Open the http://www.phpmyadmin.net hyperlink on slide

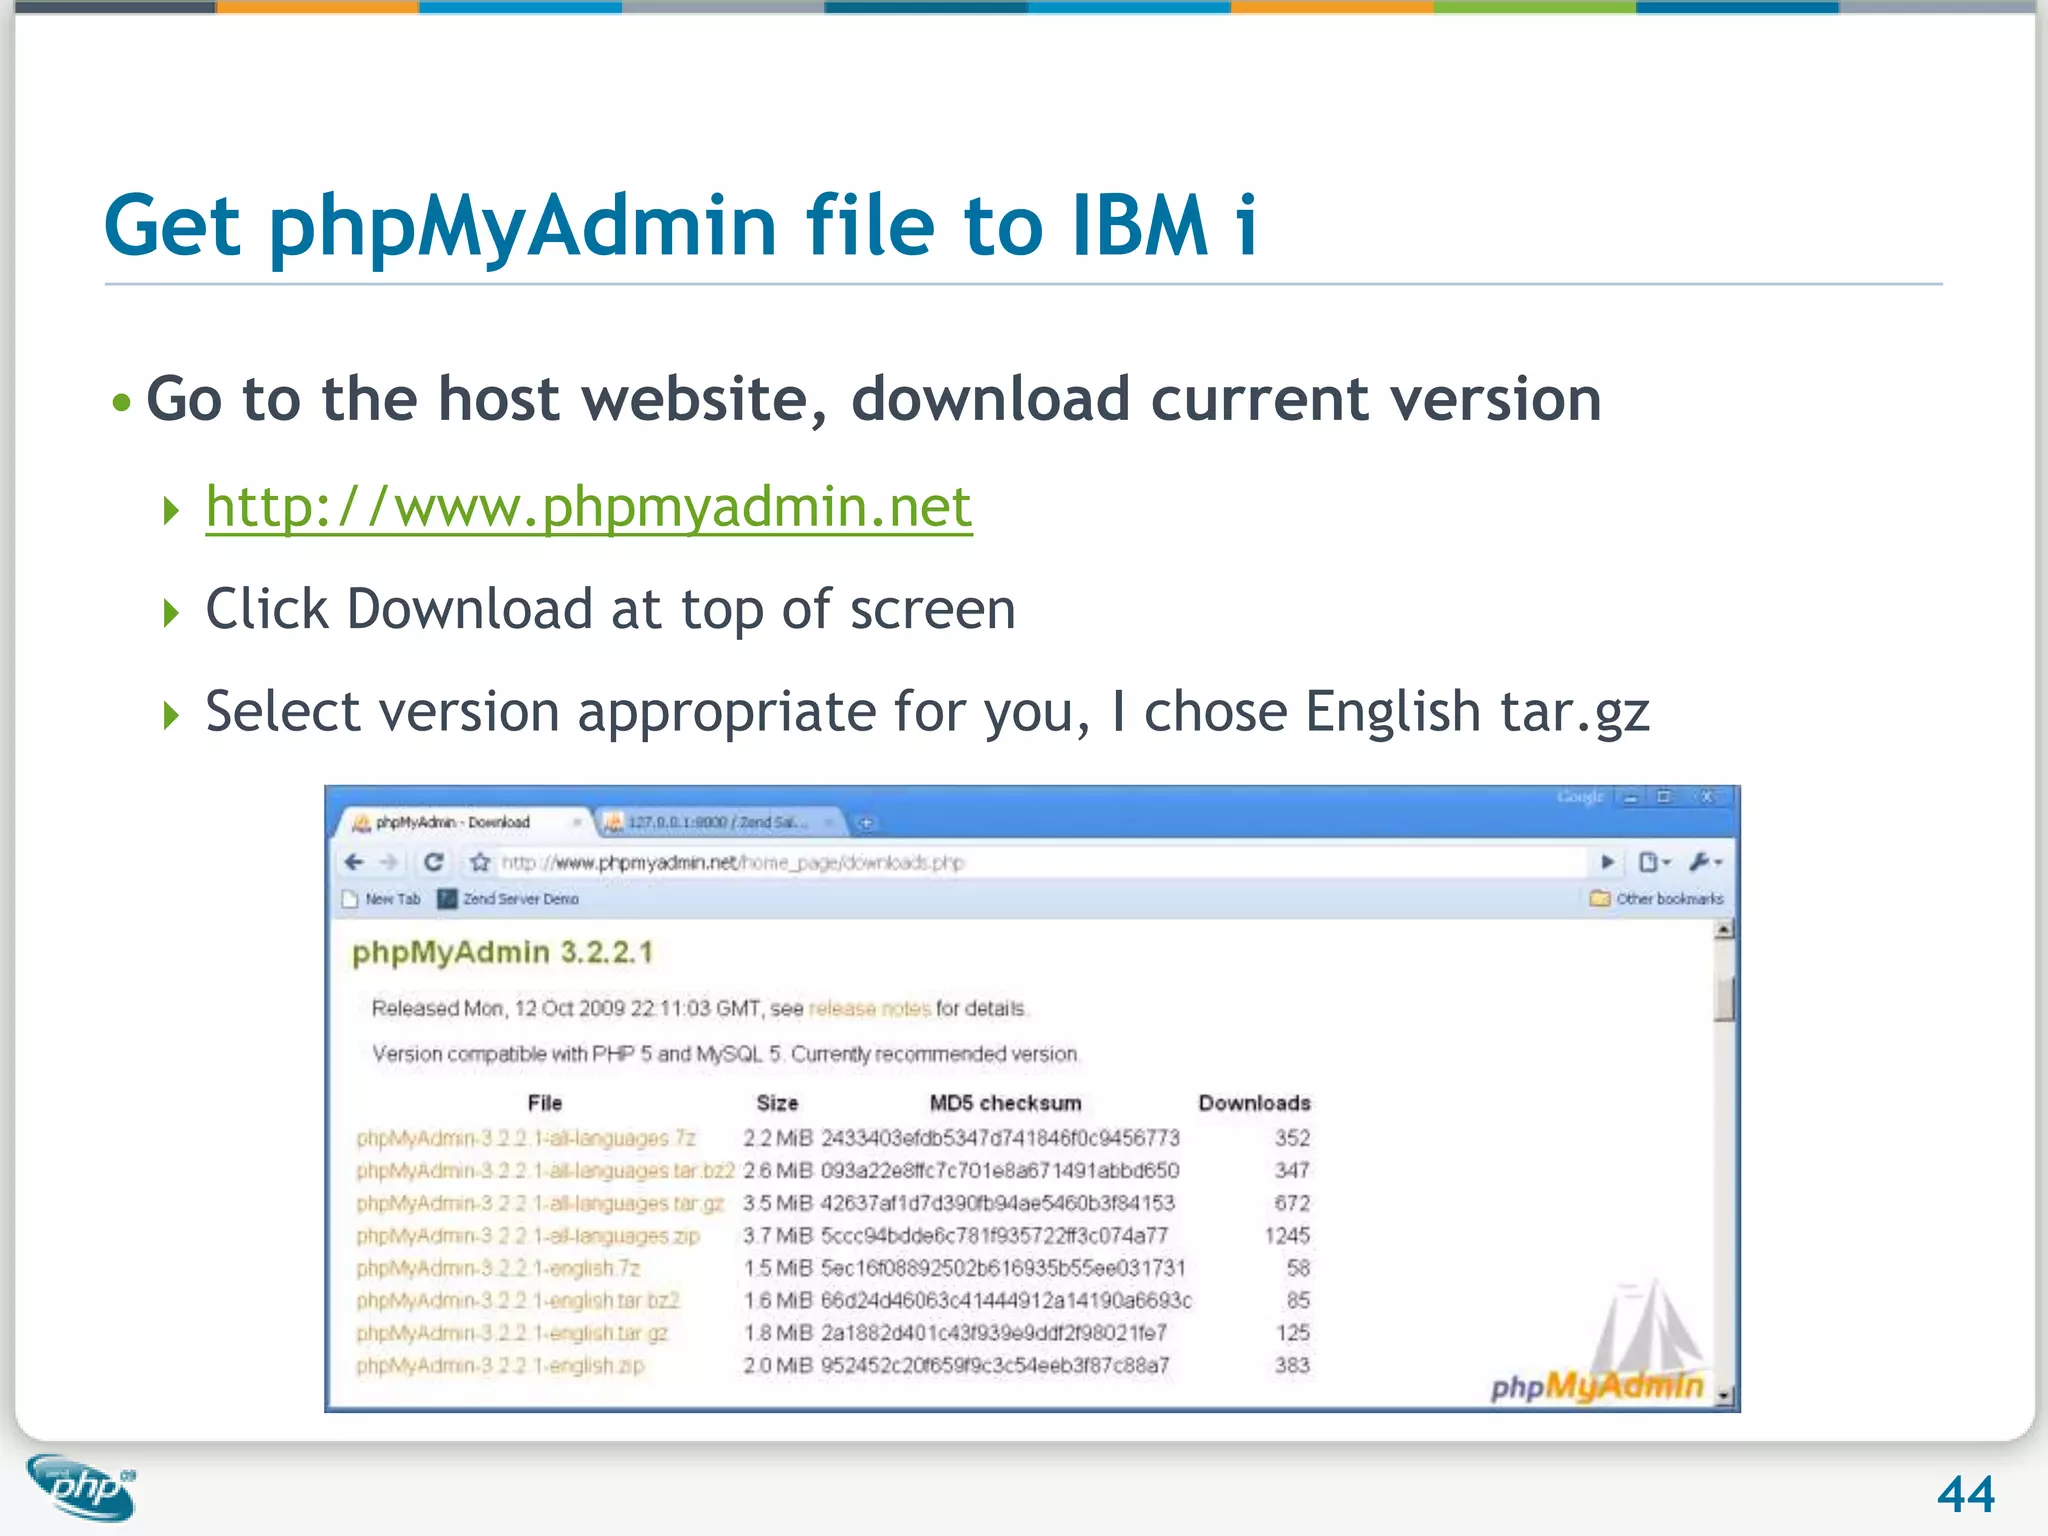[x=588, y=507]
